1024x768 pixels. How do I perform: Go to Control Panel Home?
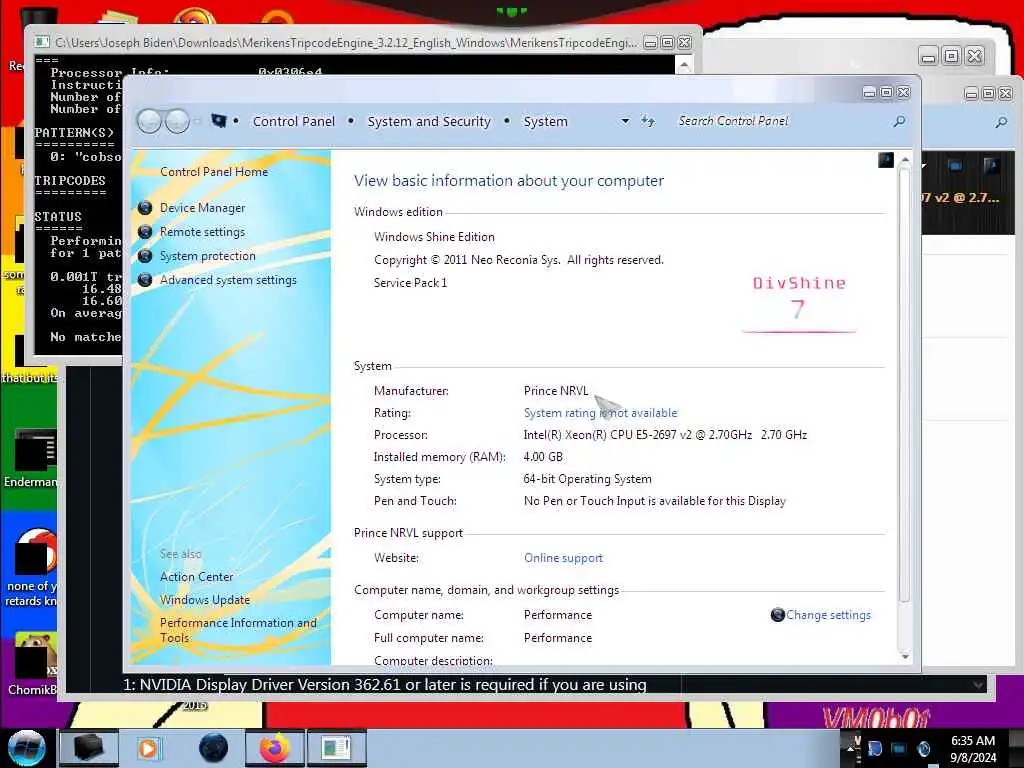[x=214, y=172]
